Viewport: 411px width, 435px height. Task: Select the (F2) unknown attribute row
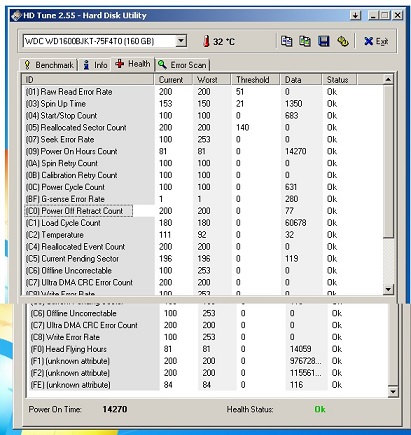pos(207,373)
